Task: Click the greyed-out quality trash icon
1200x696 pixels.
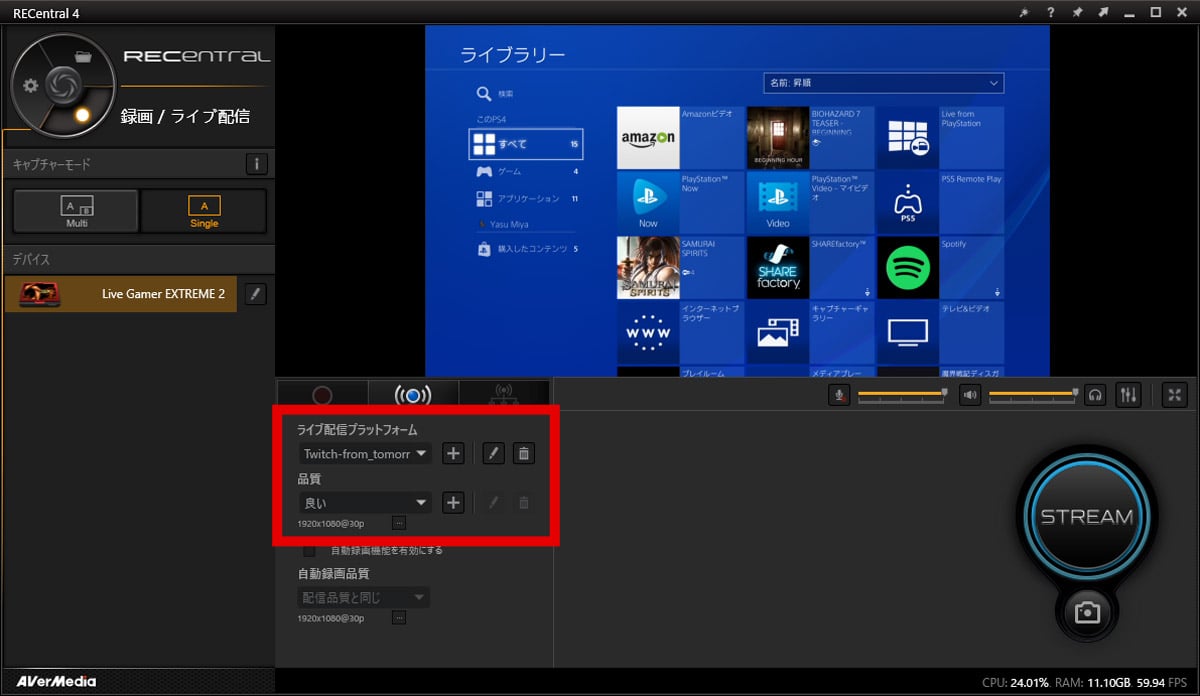Action: pyautogui.click(x=523, y=502)
